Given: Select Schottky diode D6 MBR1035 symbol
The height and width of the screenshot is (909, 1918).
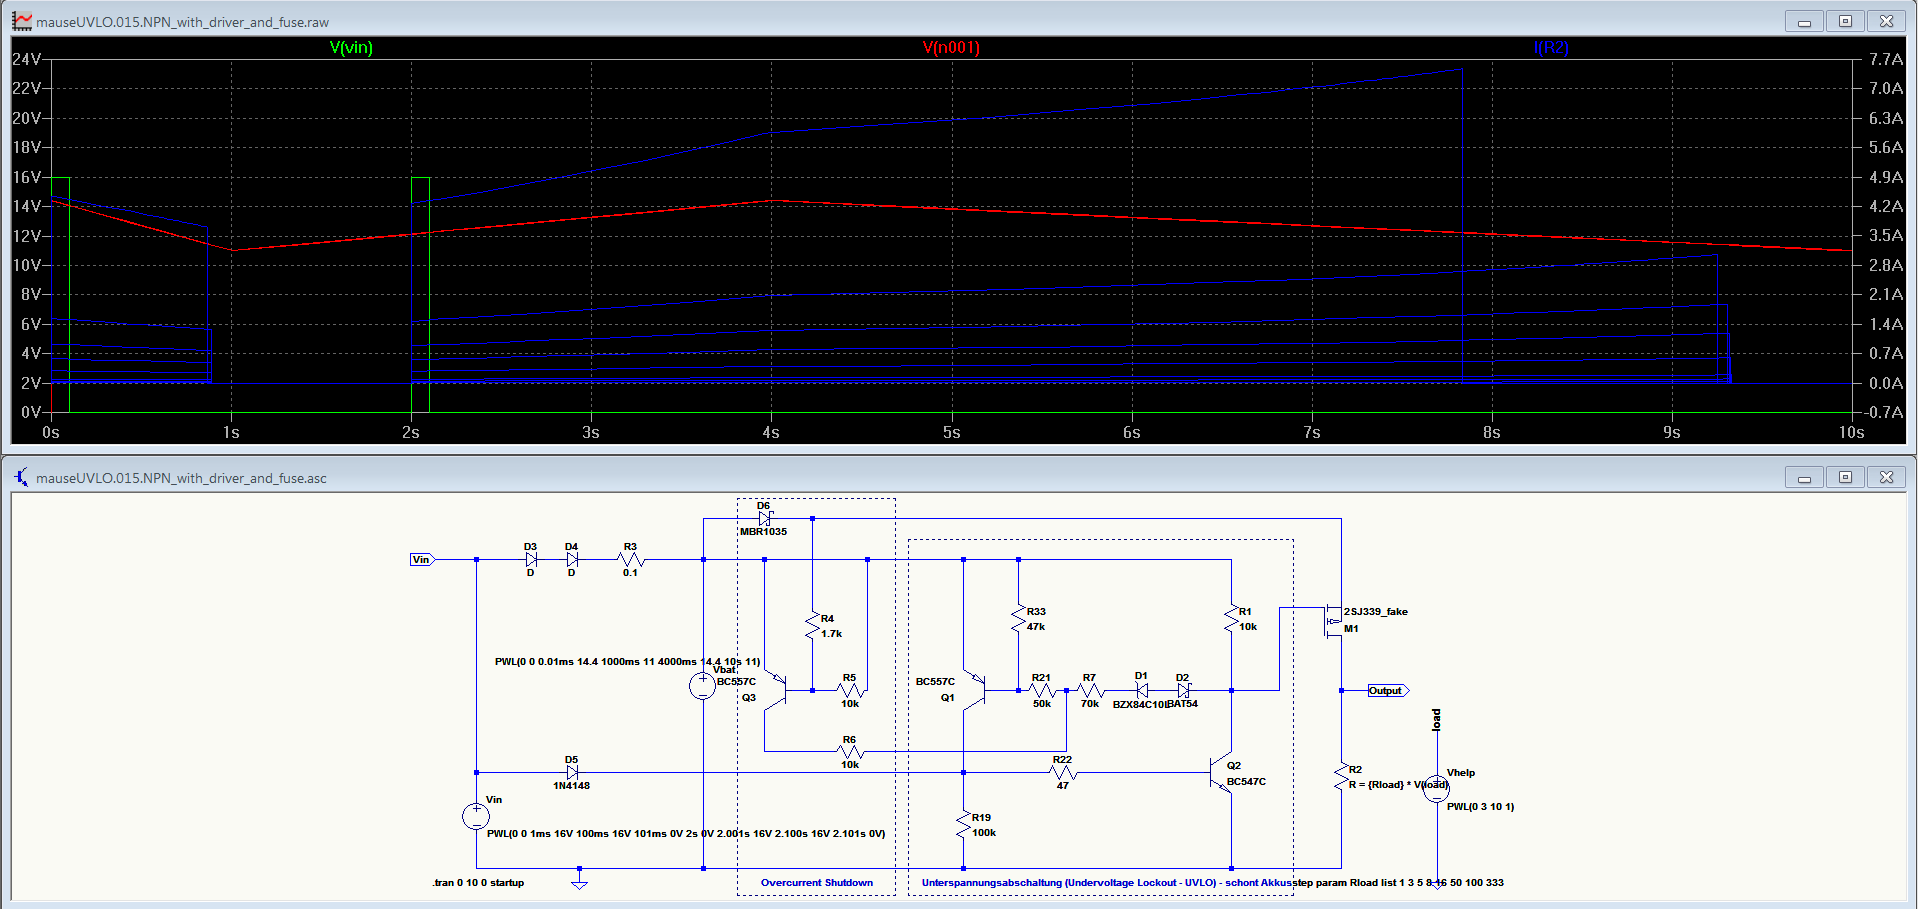Looking at the screenshot, I should (x=765, y=518).
